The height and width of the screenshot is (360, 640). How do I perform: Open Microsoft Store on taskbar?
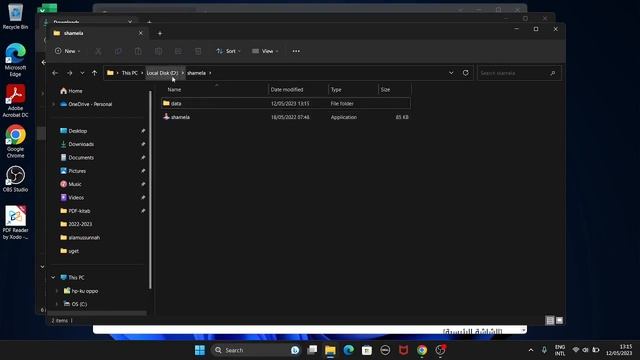pyautogui.click(x=367, y=350)
